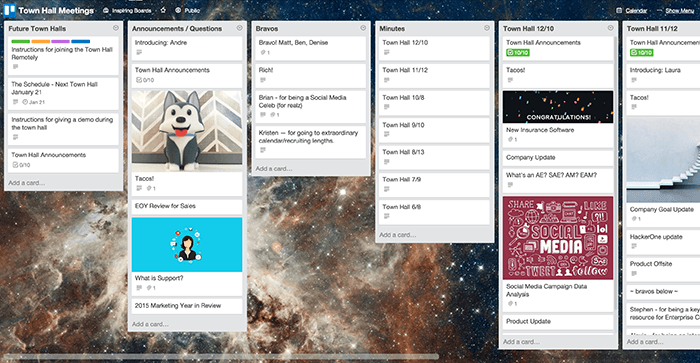
Task: Click description icon on Introducing: Laura card
Action: coord(634,80)
